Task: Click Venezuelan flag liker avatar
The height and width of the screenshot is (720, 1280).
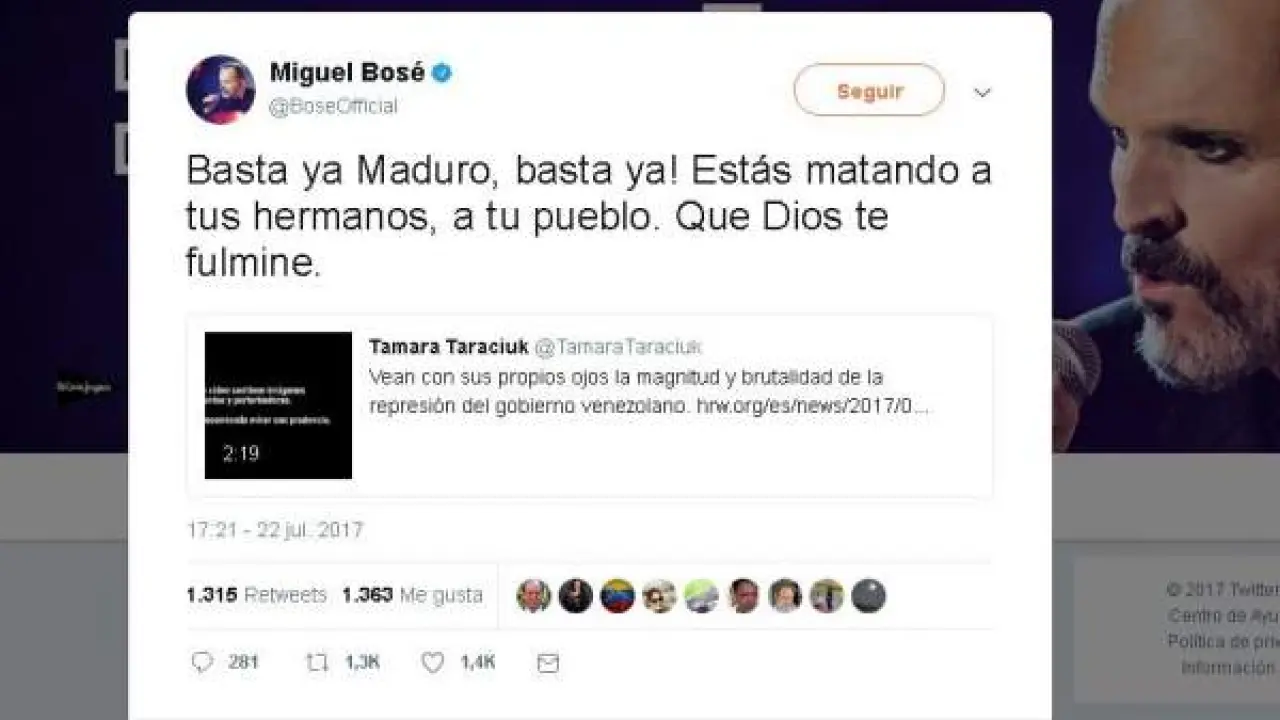Action: (x=617, y=596)
